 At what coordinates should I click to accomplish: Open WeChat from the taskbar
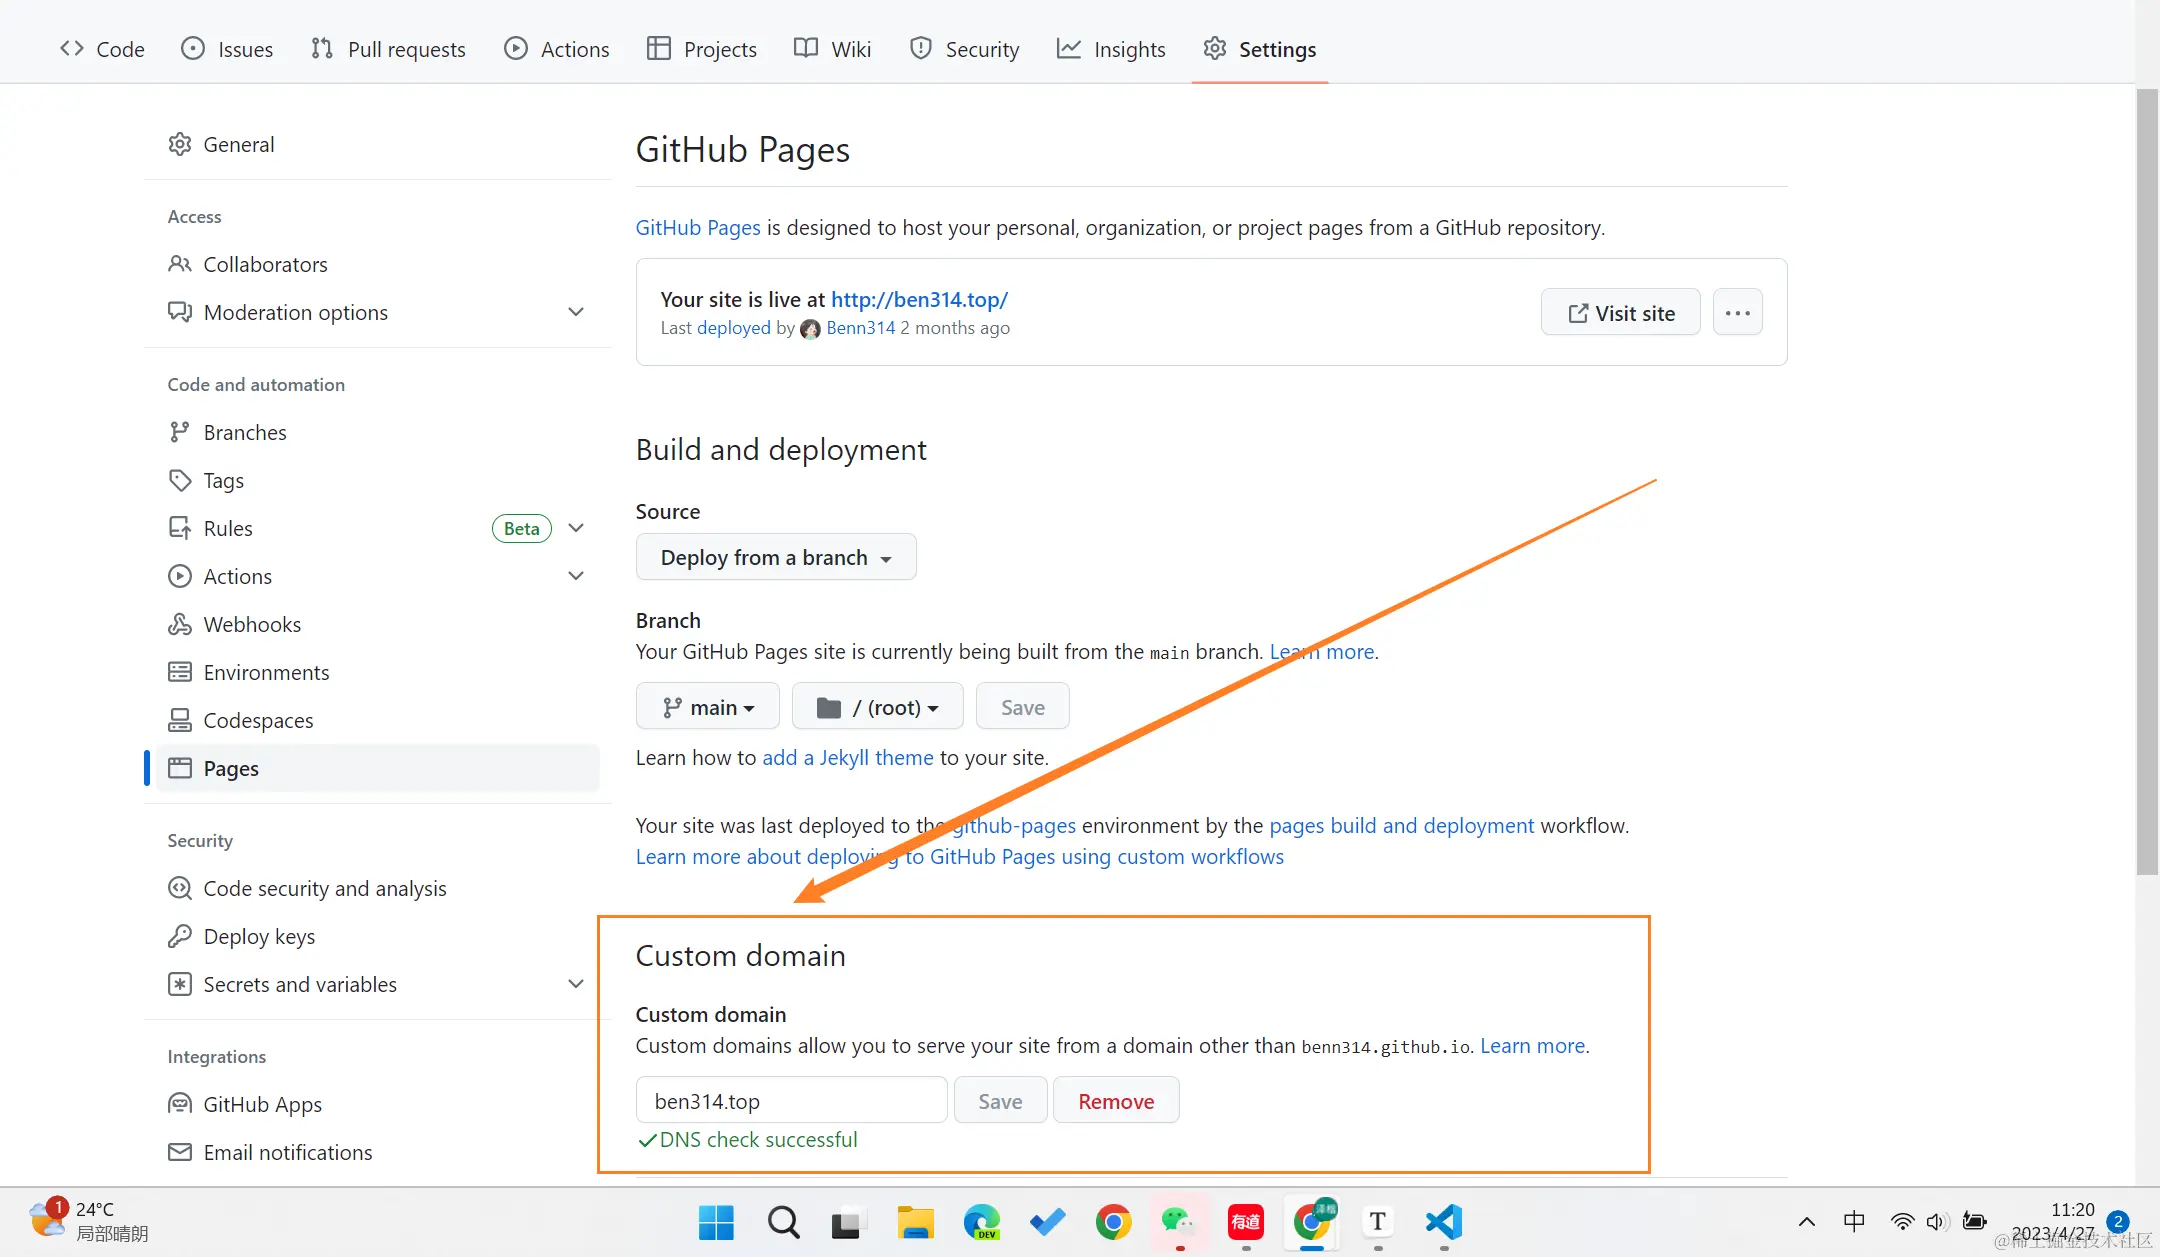pos(1178,1222)
